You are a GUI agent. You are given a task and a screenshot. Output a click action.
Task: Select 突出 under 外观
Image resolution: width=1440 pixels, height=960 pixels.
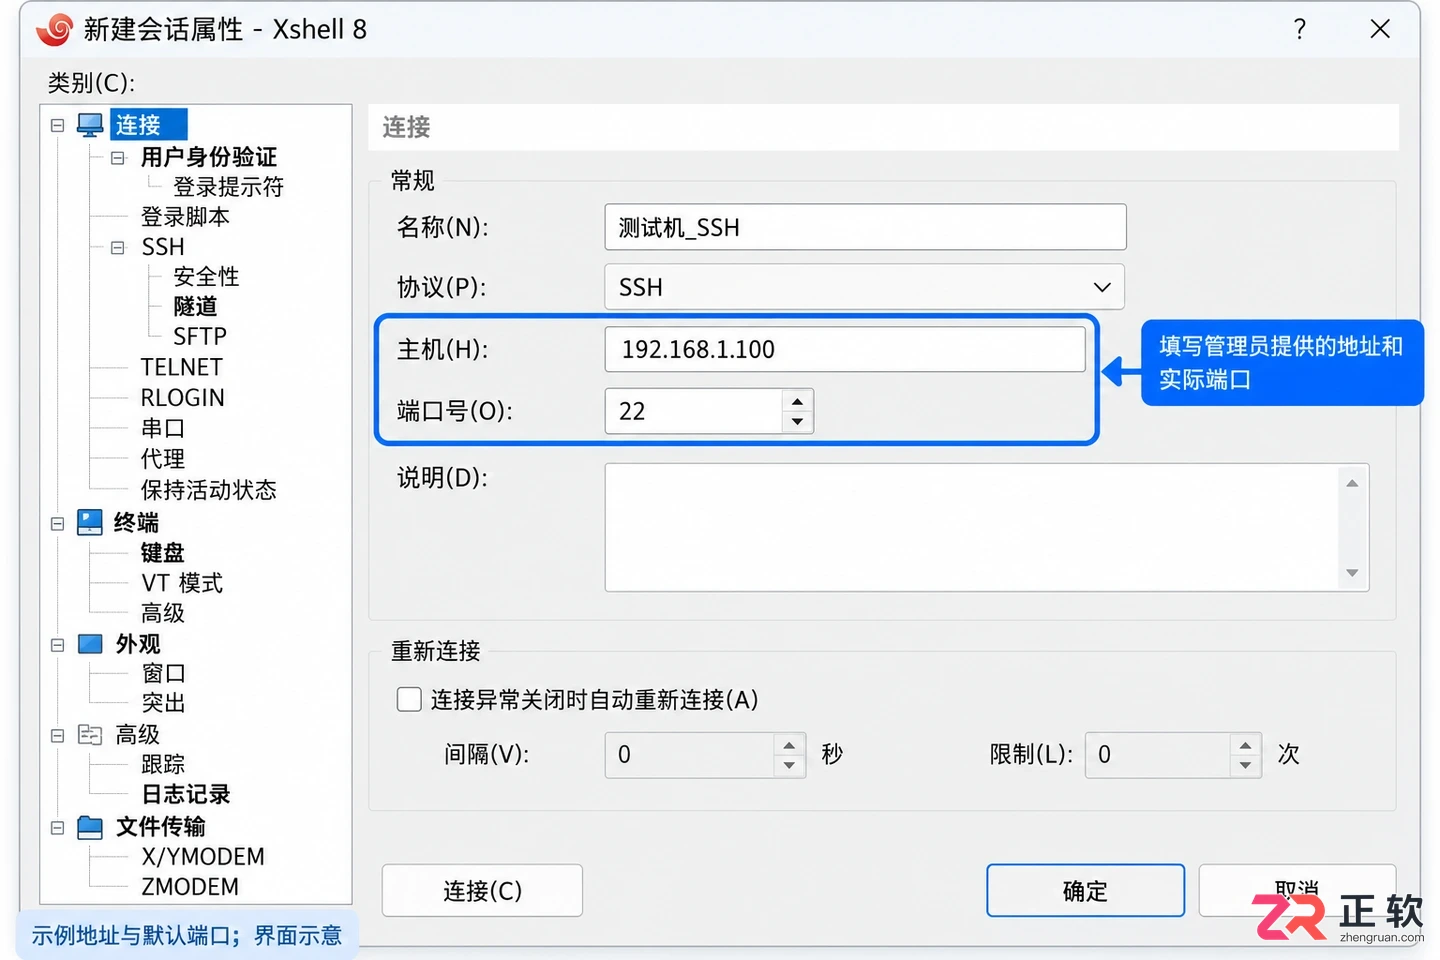164,703
